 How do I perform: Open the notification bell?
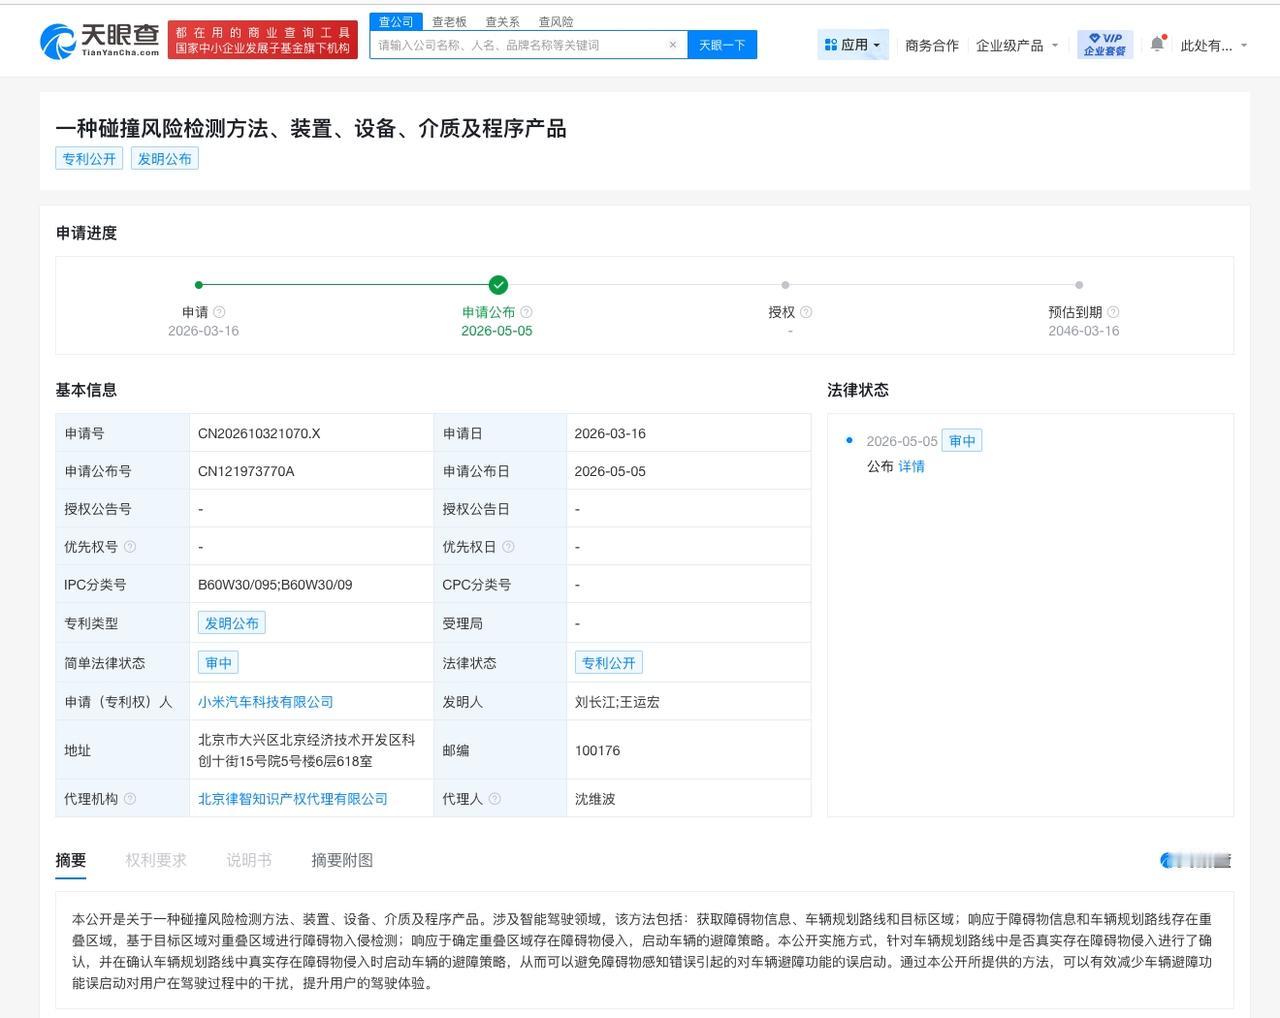(x=1157, y=44)
